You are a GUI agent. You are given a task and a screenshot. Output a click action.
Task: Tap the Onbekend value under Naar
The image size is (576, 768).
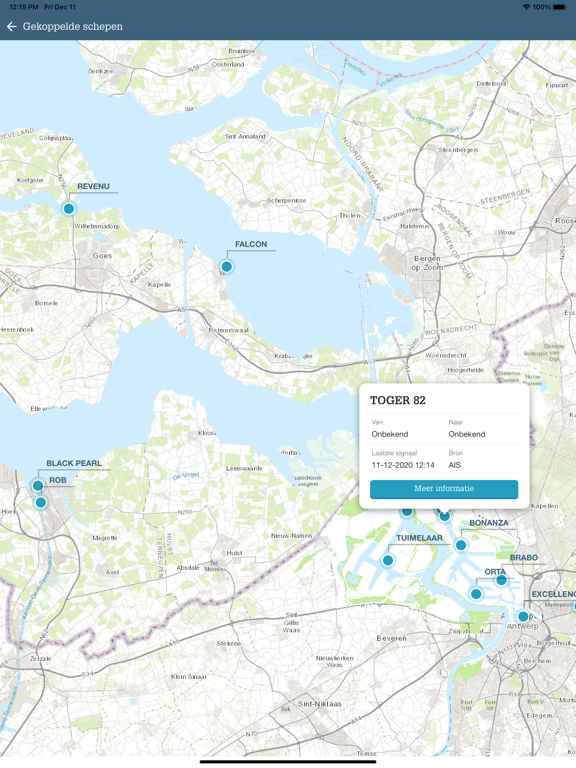[x=467, y=434]
